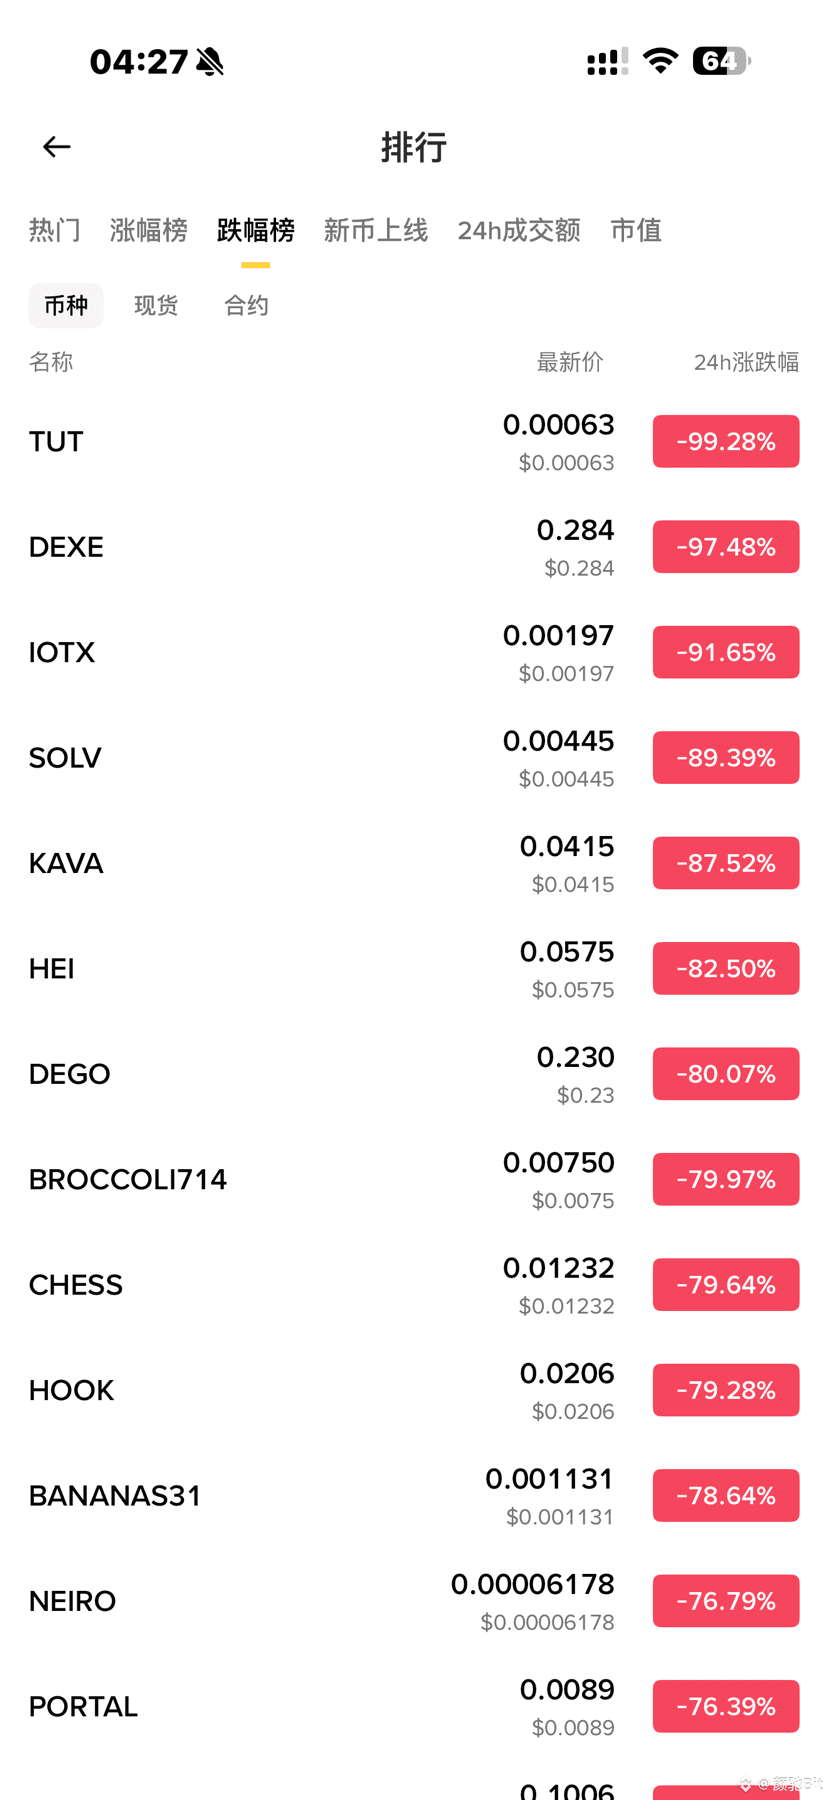Select the 新币上线 tab
Viewport: 828px width, 1800px height.
click(376, 231)
